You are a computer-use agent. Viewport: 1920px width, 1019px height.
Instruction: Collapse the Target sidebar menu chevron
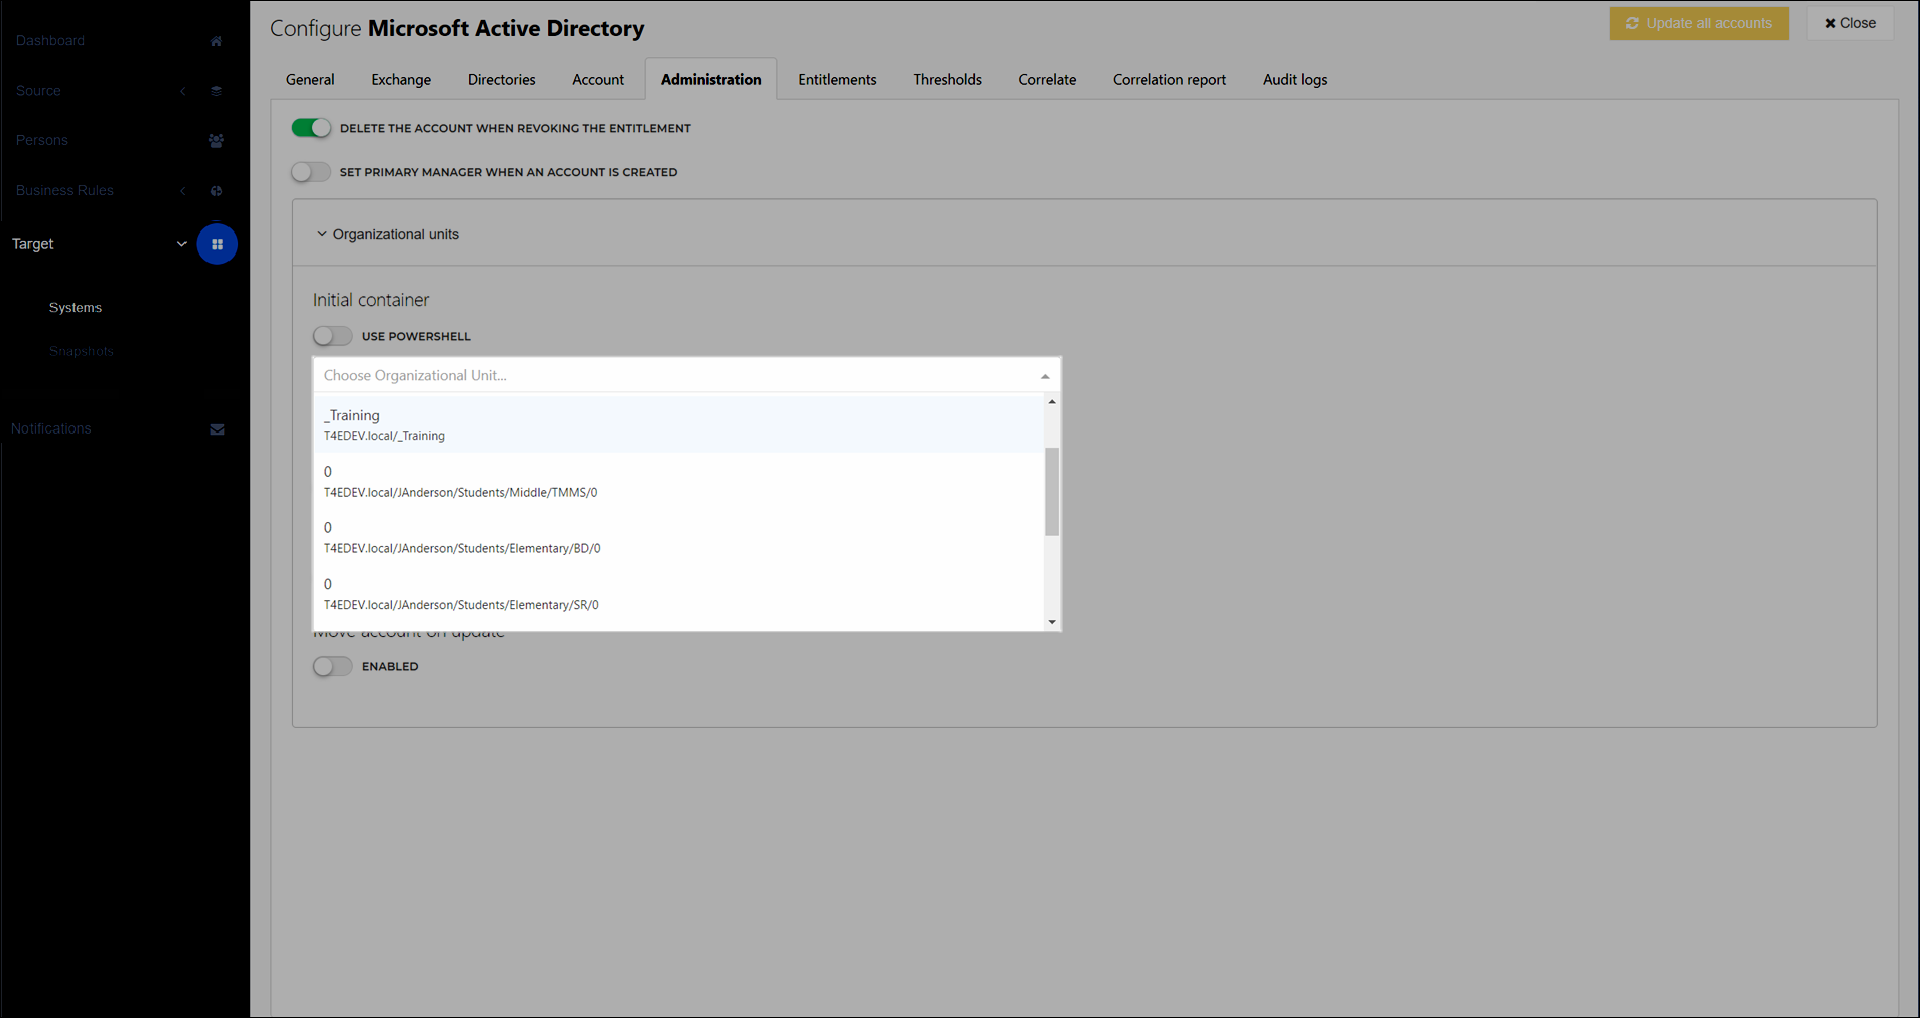[182, 244]
